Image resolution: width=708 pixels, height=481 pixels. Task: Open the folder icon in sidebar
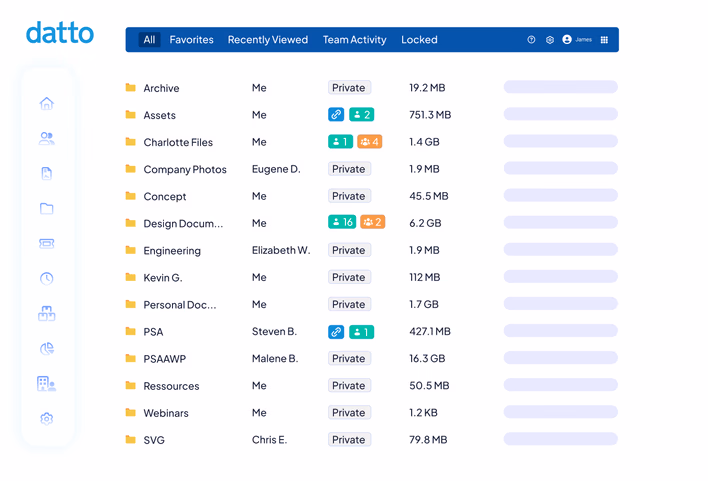coord(47,208)
